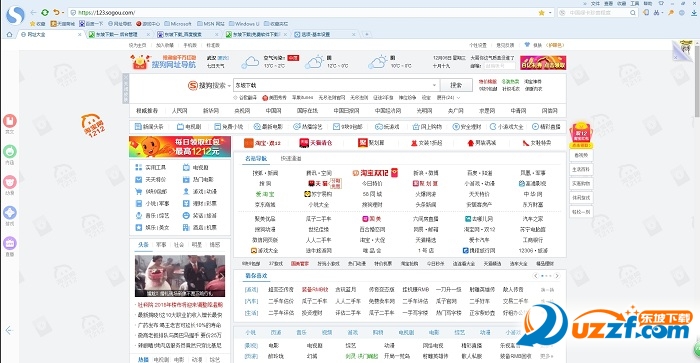Go to previous page of 猜你喜欢 section

536,276
